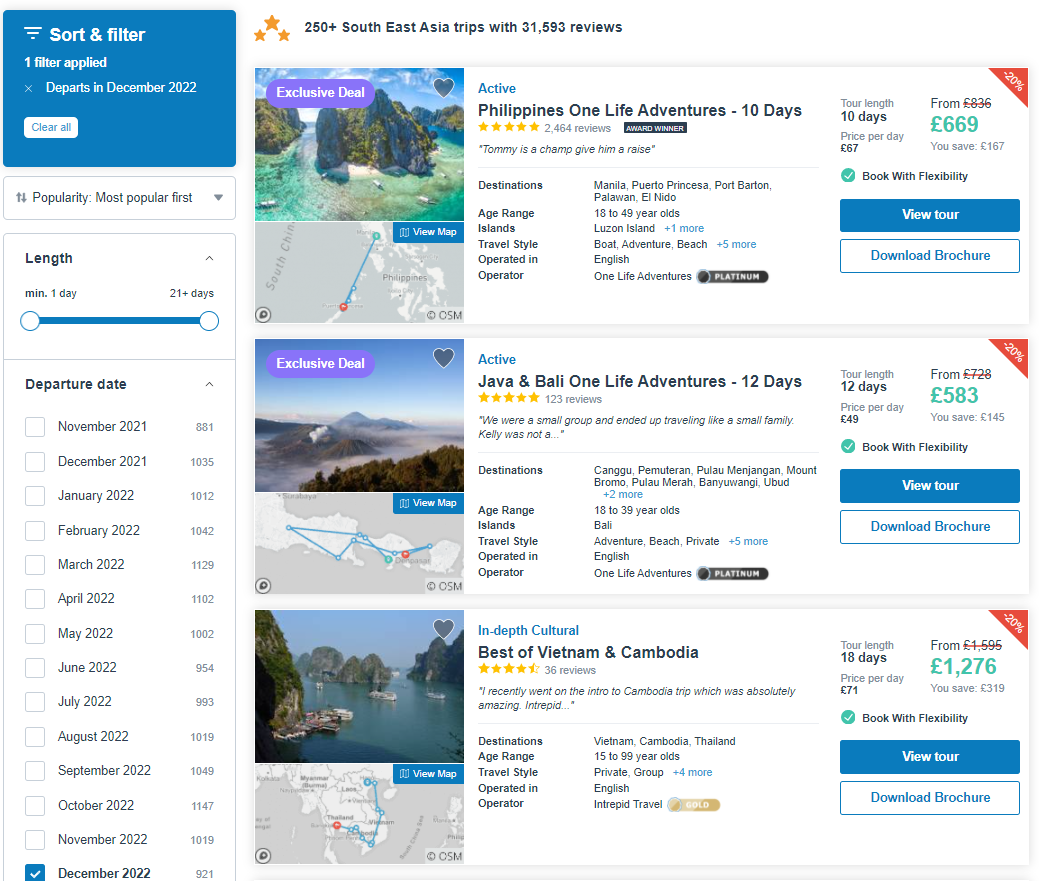Expand +2 more destinations on Java & Bali tour
1039x881 pixels.
(623, 494)
